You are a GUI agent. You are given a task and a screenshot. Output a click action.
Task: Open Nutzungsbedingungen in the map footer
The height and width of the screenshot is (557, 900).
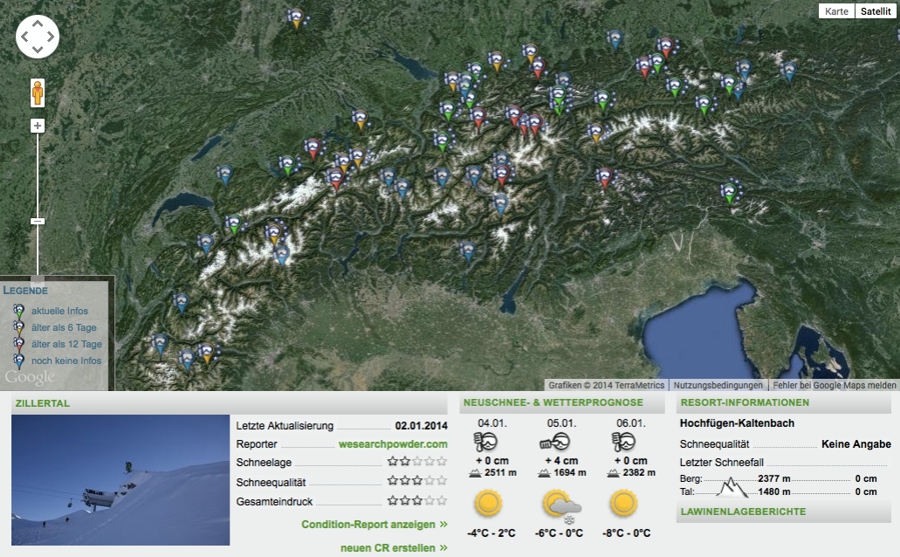(x=717, y=385)
